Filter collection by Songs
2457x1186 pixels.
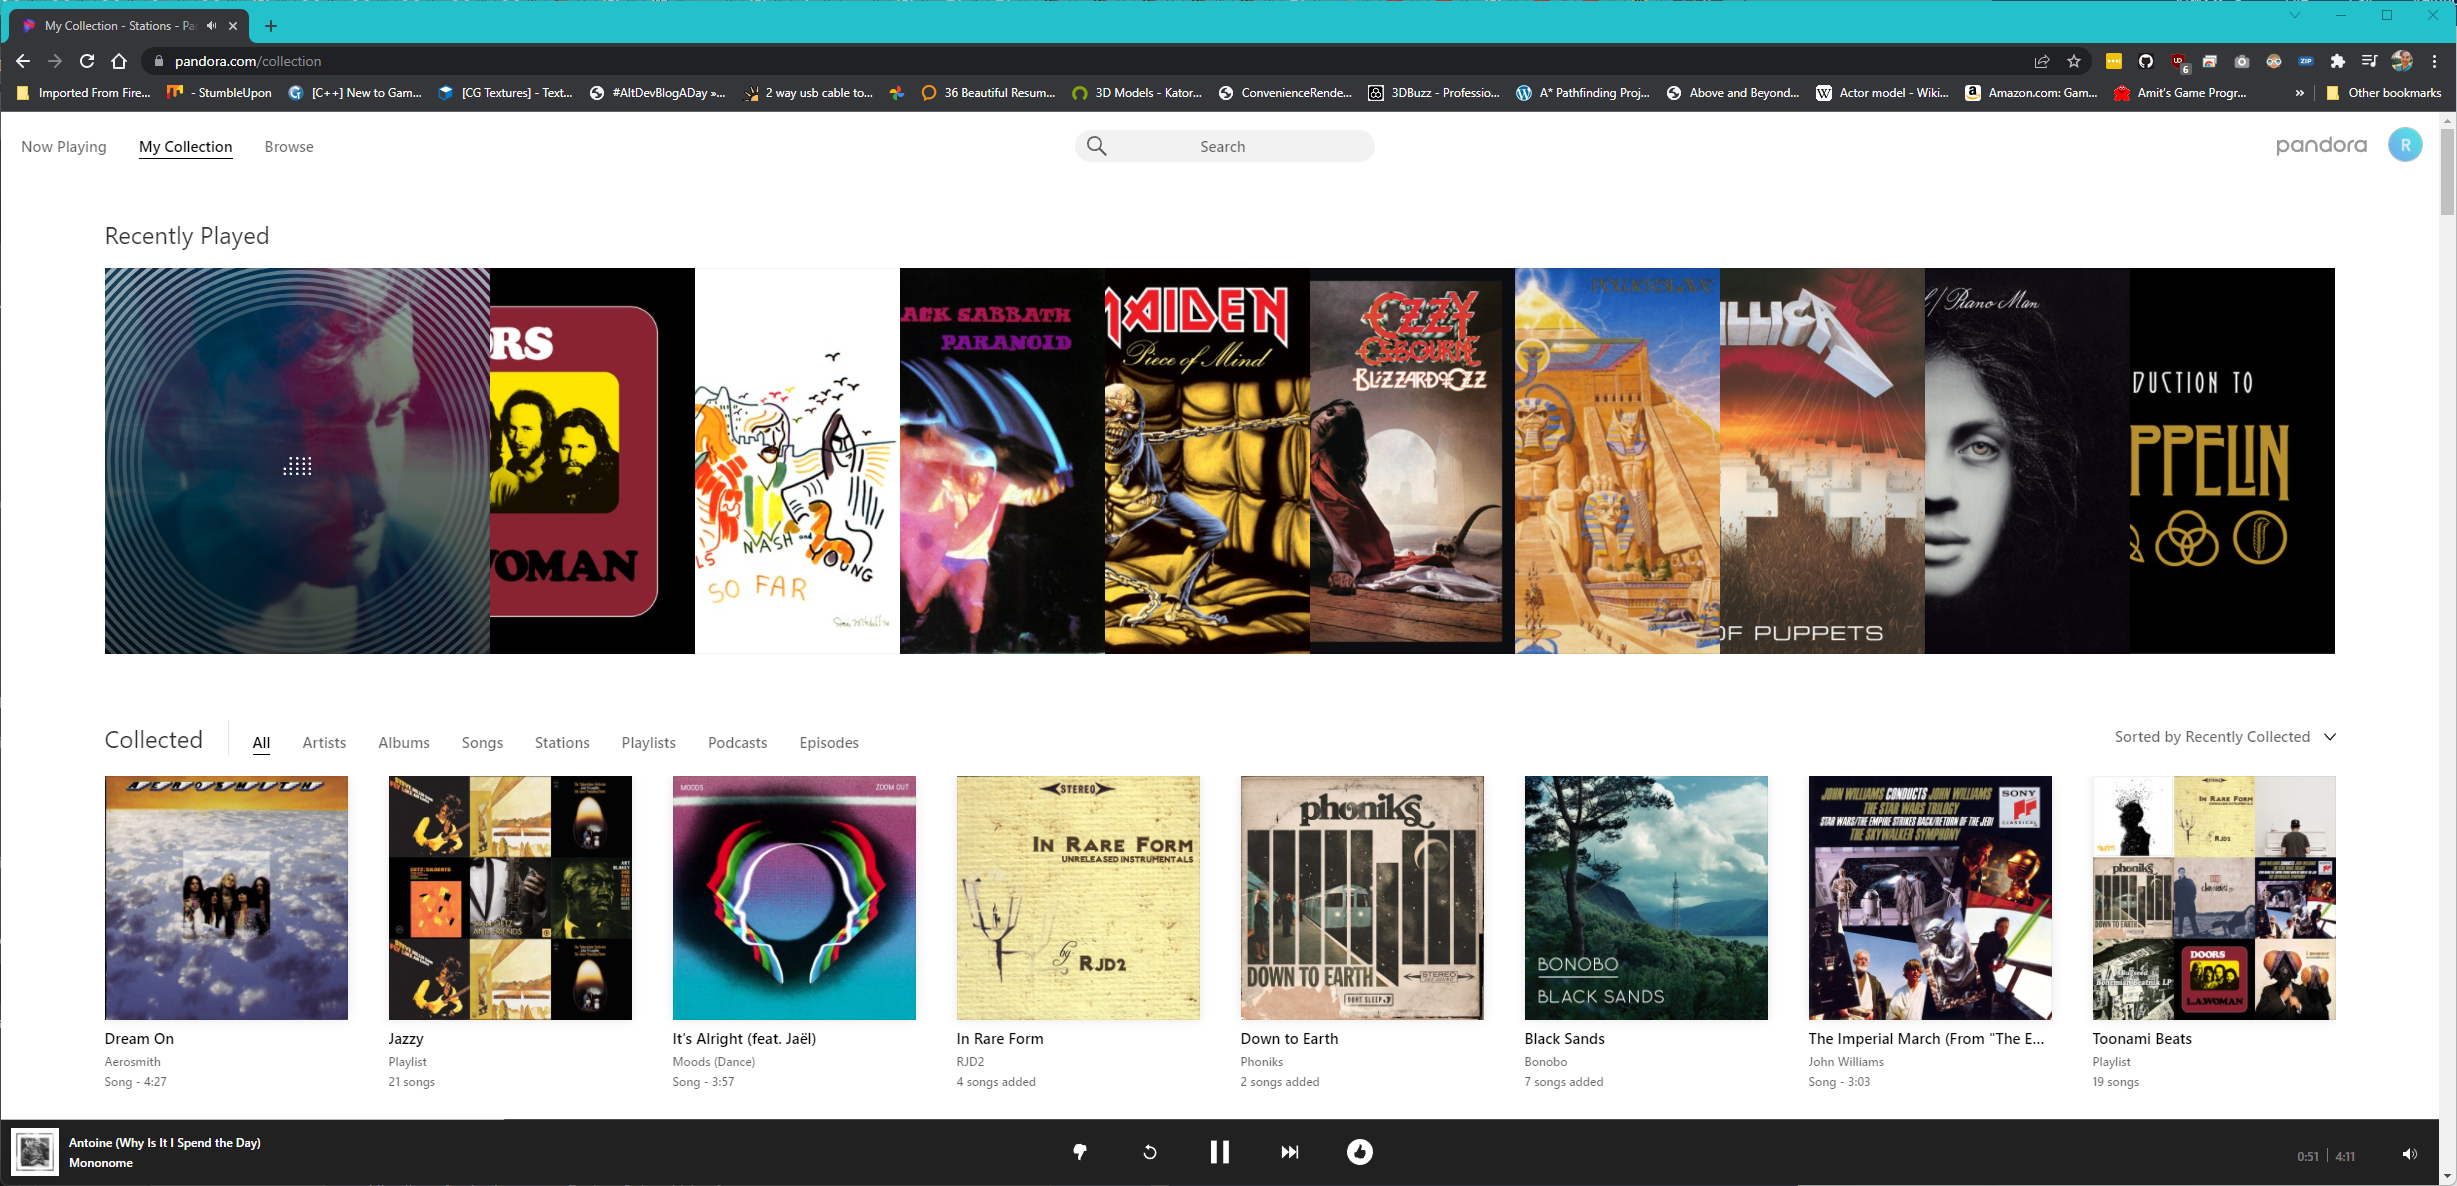click(482, 743)
